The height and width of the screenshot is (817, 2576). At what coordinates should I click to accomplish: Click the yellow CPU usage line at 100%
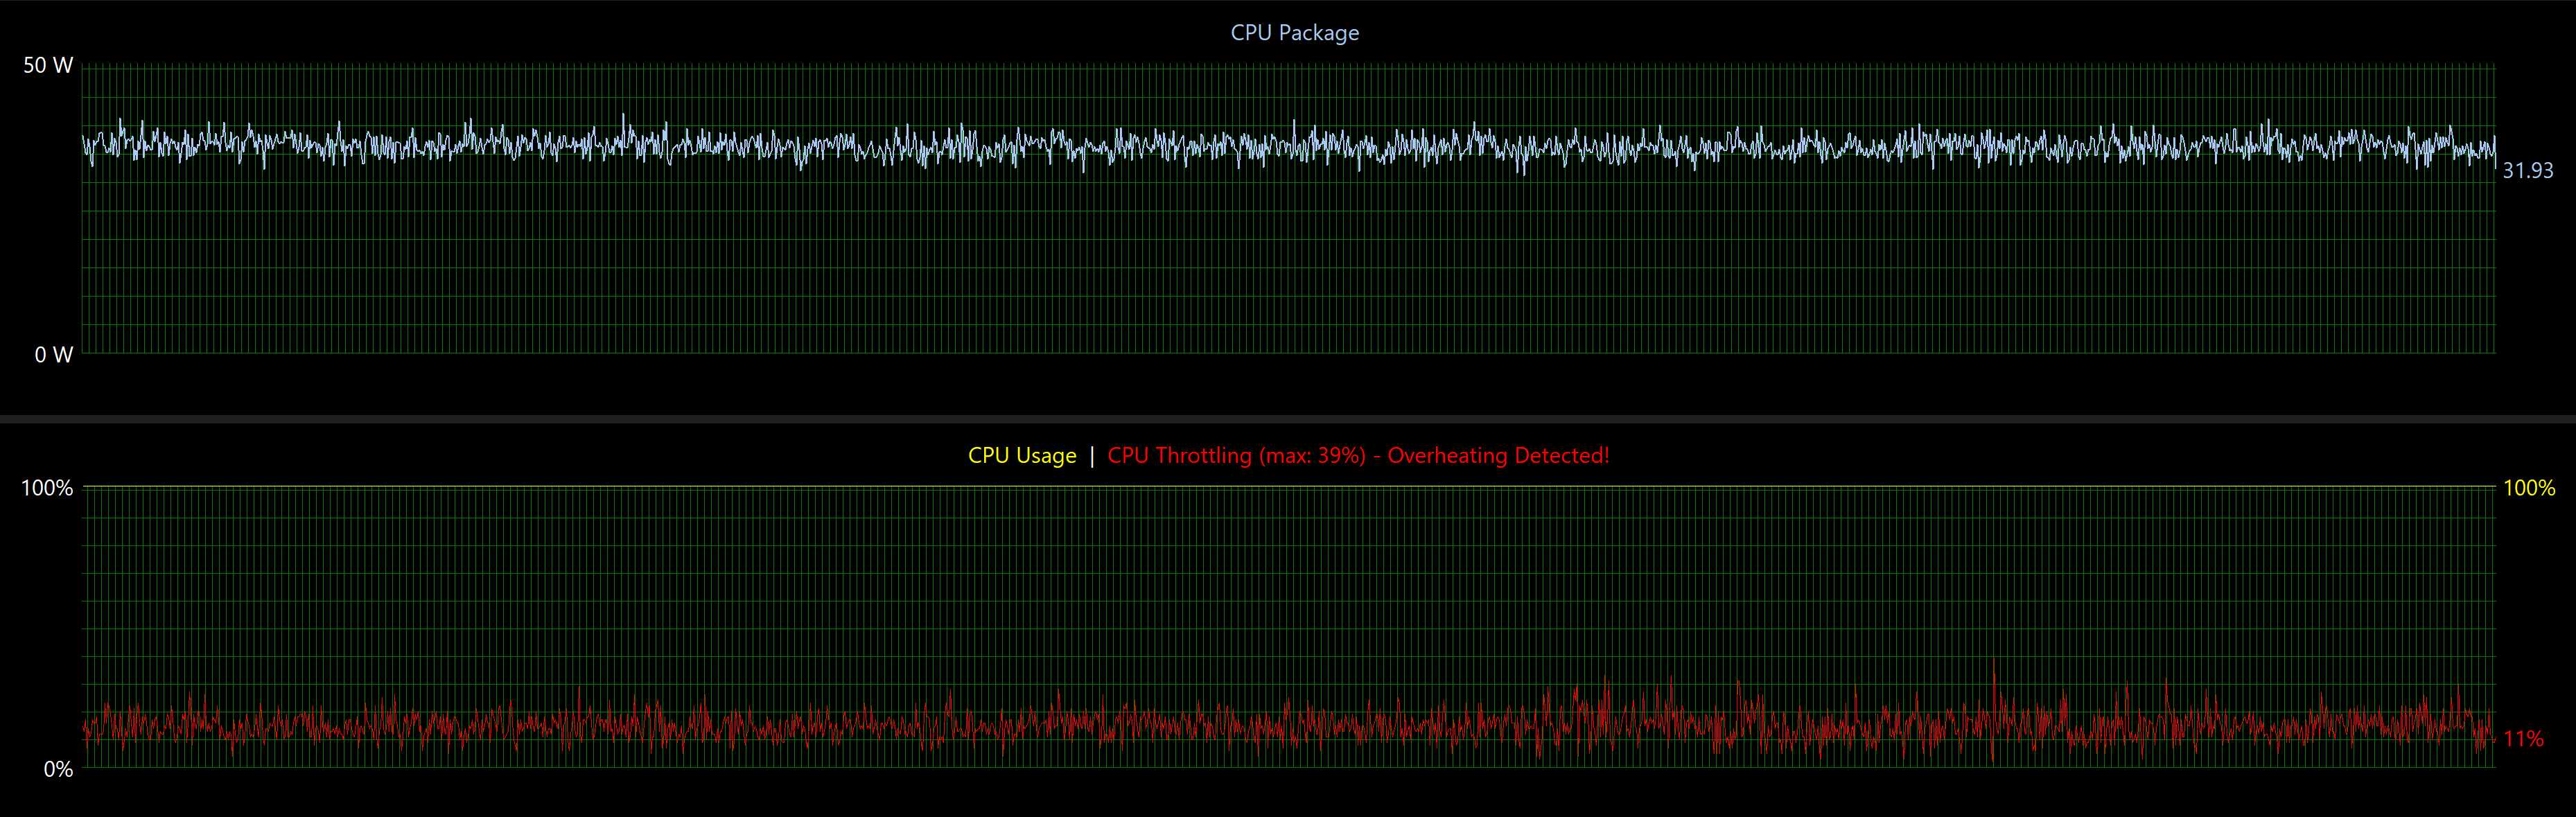coord(1288,487)
